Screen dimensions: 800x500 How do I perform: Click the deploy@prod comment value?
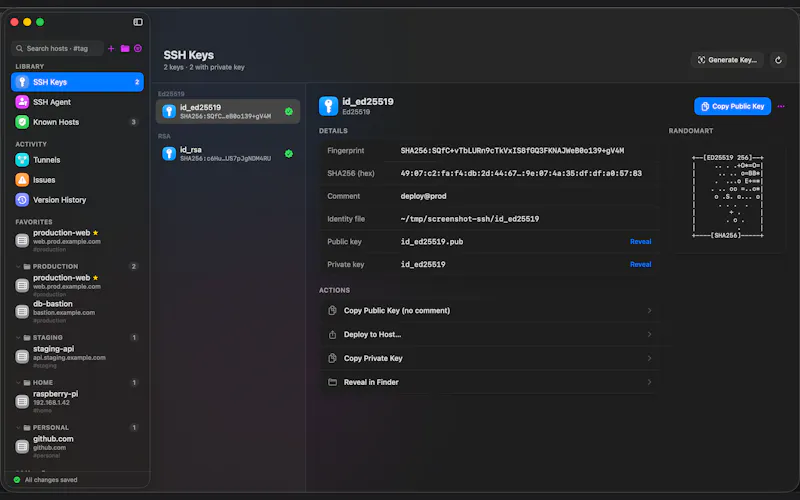(423, 196)
